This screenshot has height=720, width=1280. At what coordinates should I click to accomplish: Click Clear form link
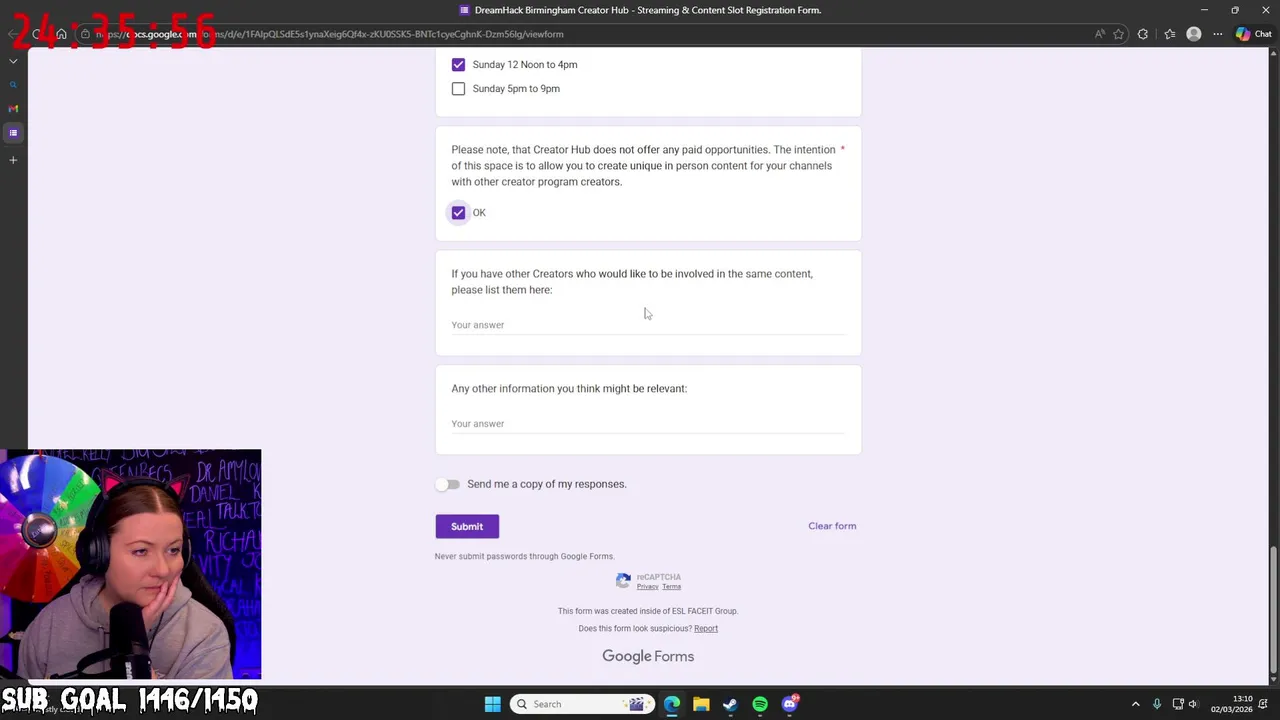click(x=832, y=526)
